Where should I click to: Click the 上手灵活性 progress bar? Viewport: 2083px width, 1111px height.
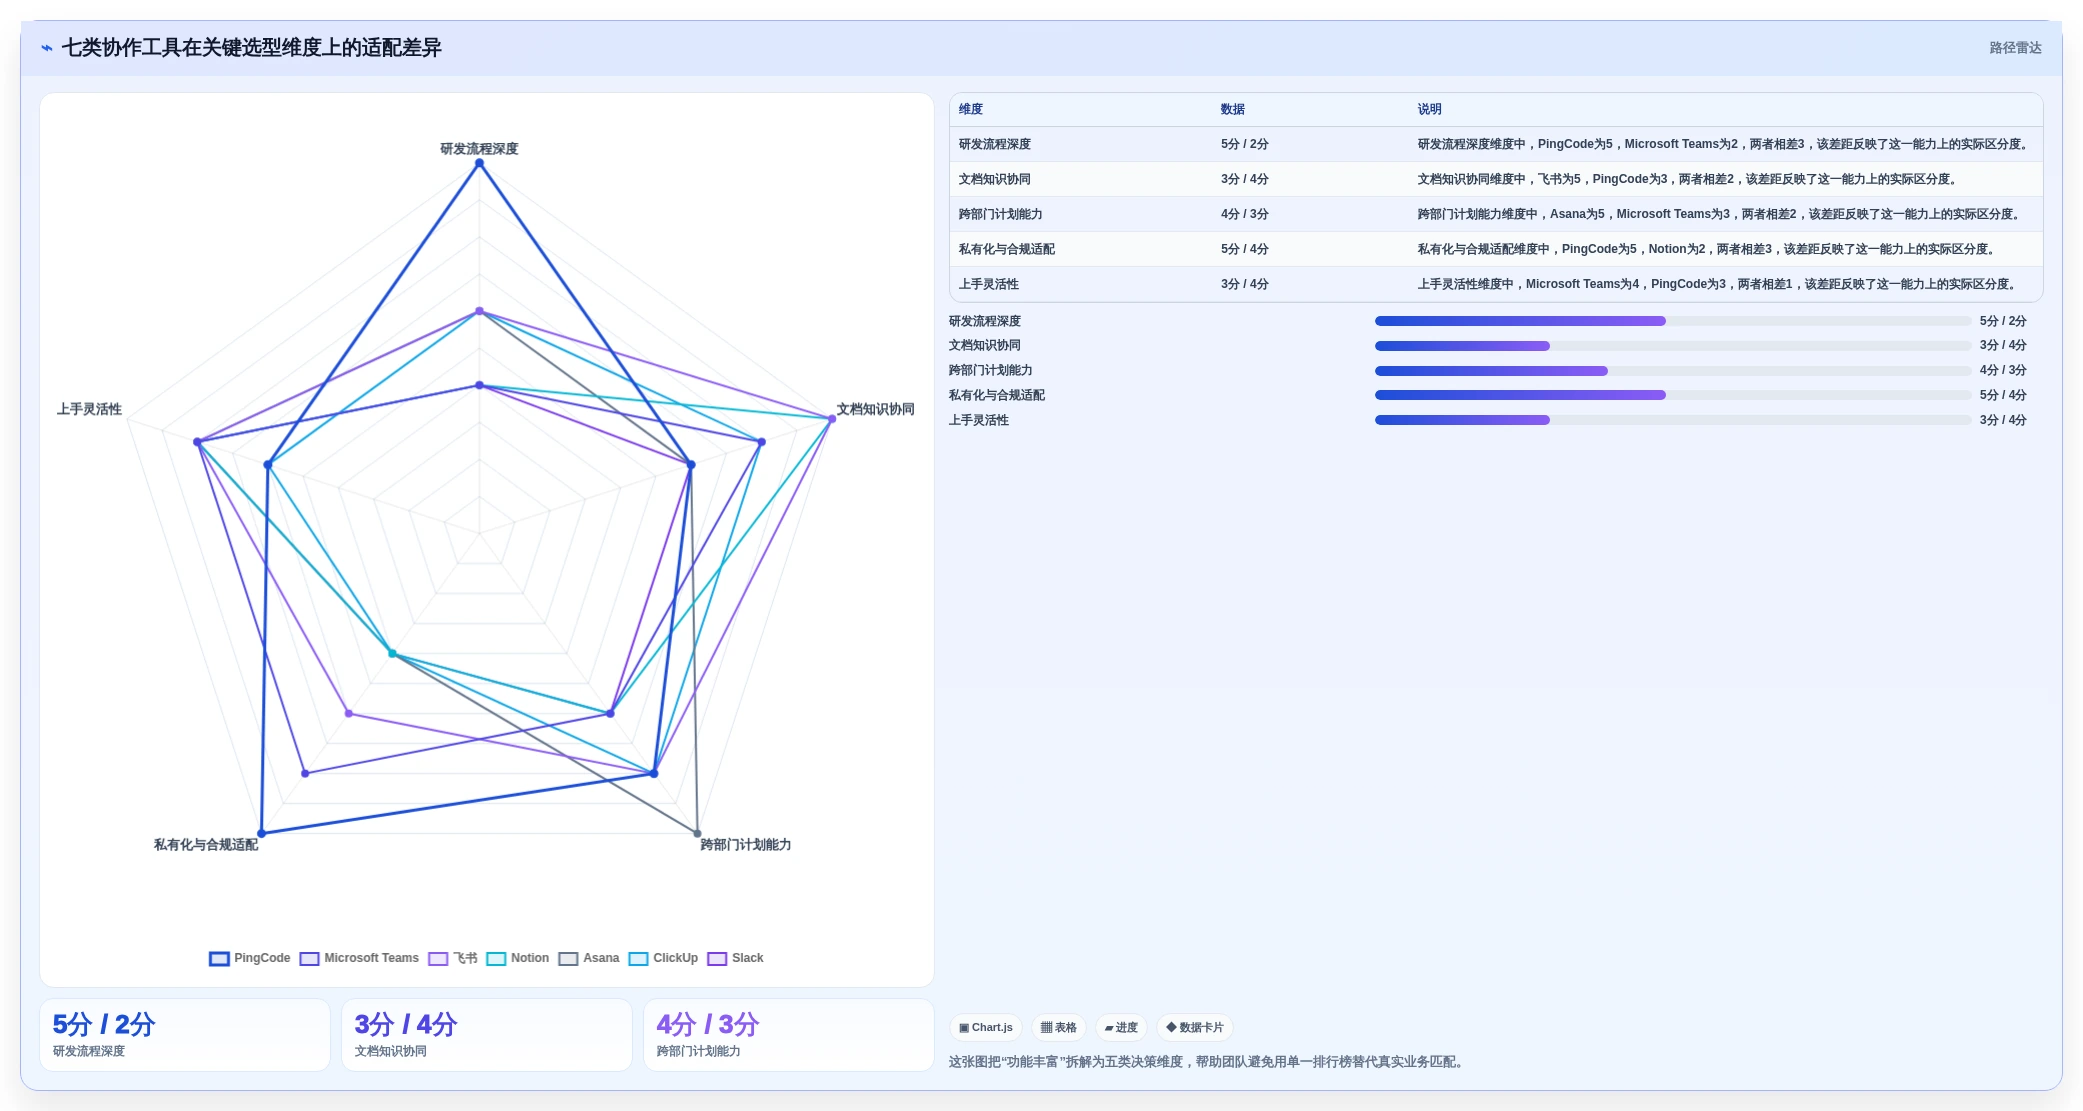pyautogui.click(x=1673, y=420)
